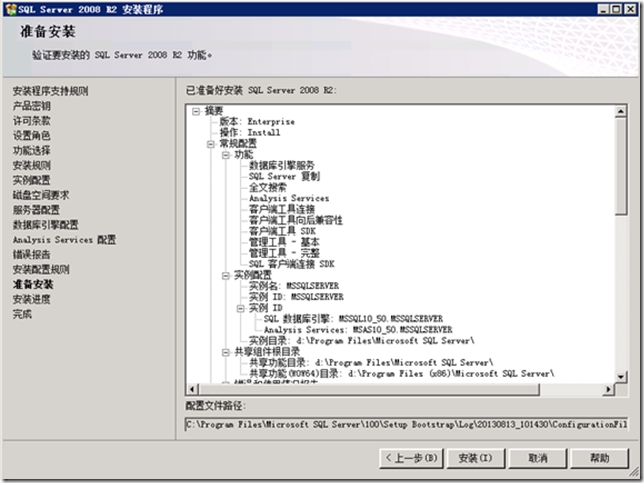
Task: Select 版本: Enterprise tree row
Action: click(257, 122)
